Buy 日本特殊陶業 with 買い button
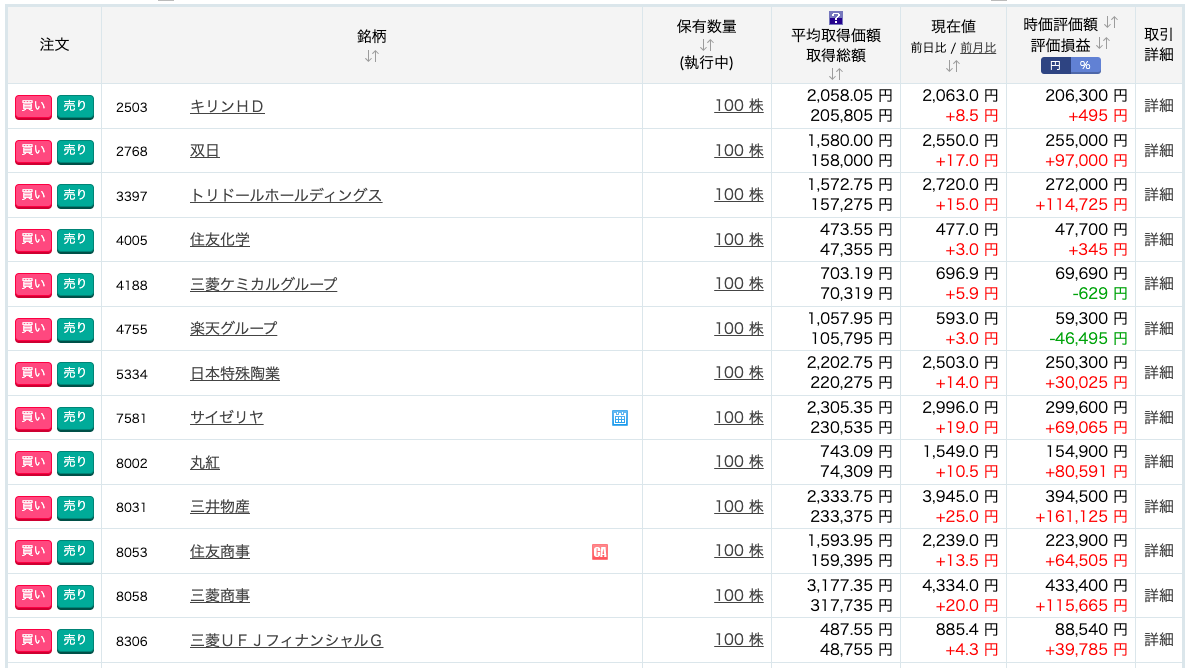Viewport: 1187px width, 668px height. [x=33, y=373]
